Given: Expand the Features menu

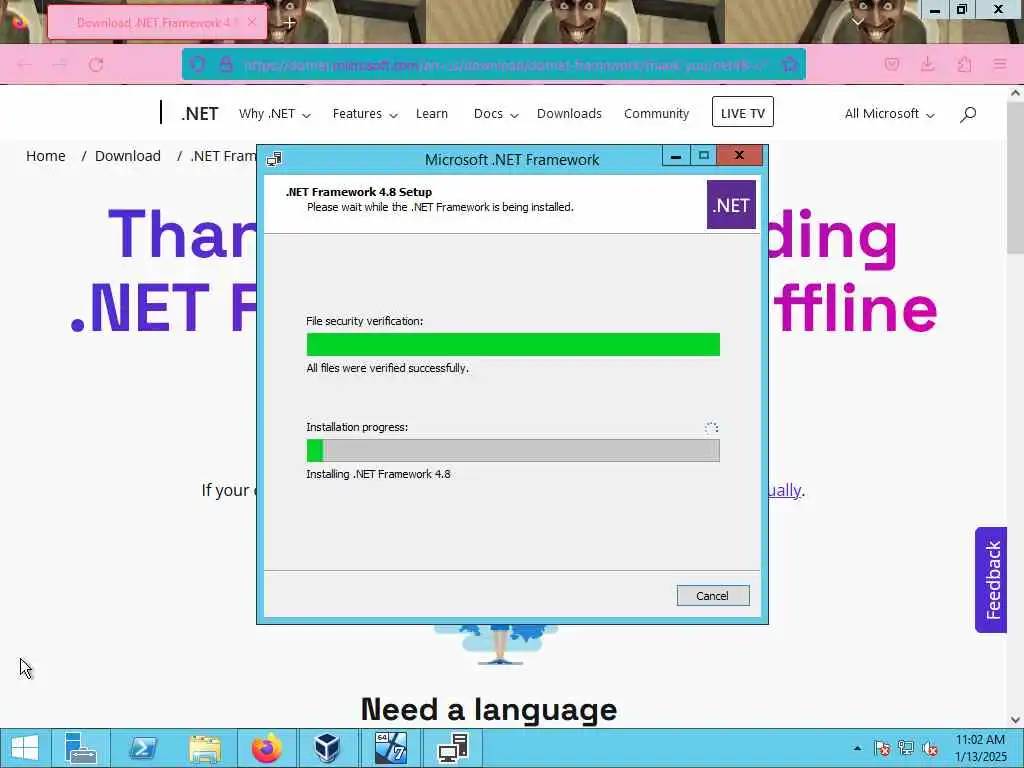Looking at the screenshot, I should [x=364, y=114].
